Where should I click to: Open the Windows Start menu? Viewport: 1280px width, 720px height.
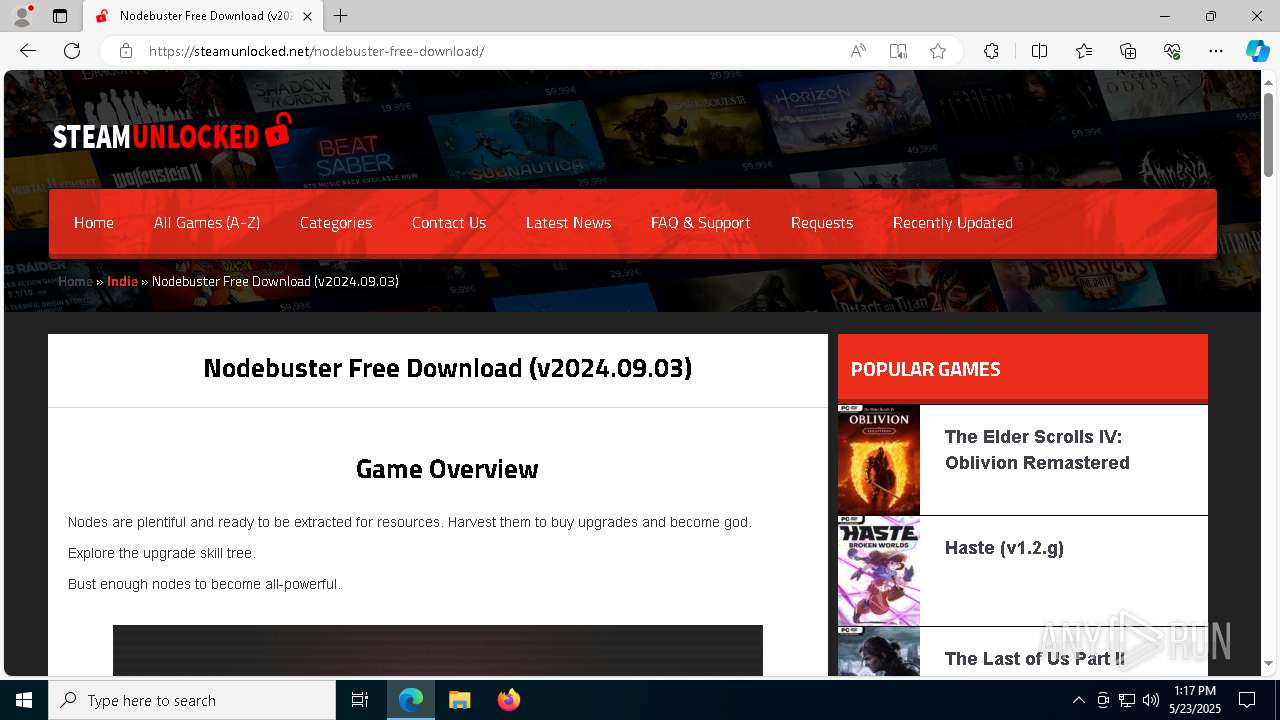click(24, 700)
